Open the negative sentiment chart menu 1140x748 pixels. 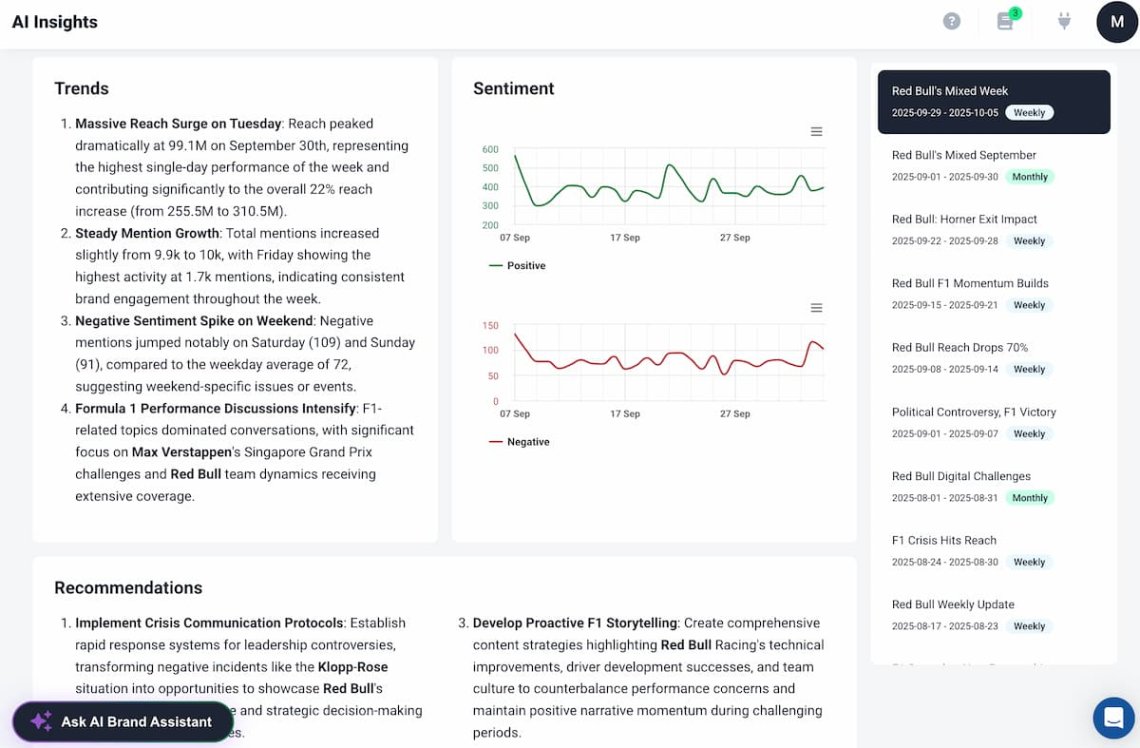tap(816, 308)
